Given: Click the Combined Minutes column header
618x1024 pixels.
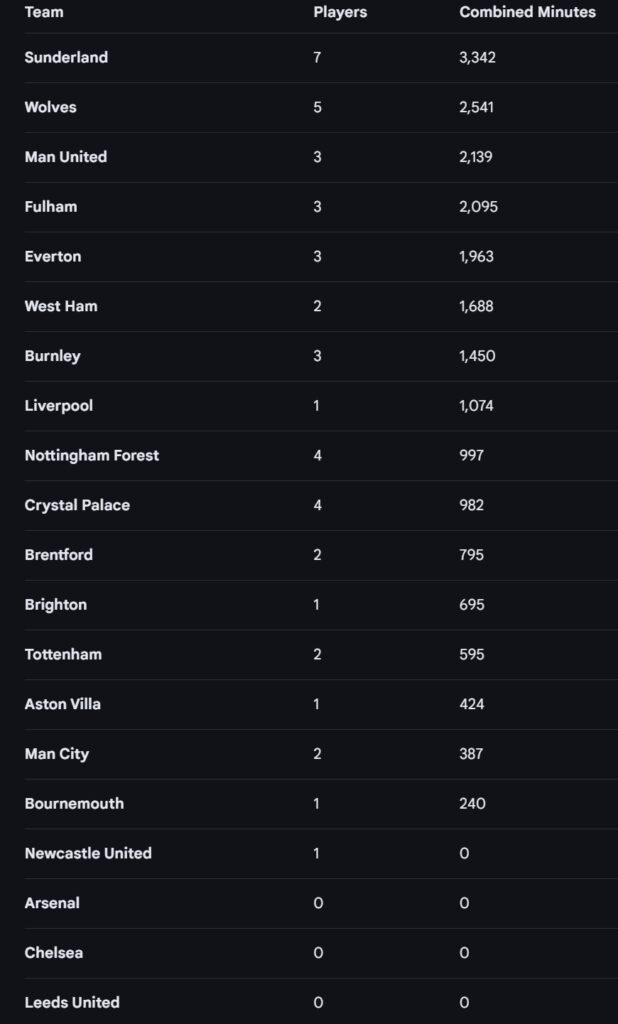Looking at the screenshot, I should point(527,12).
